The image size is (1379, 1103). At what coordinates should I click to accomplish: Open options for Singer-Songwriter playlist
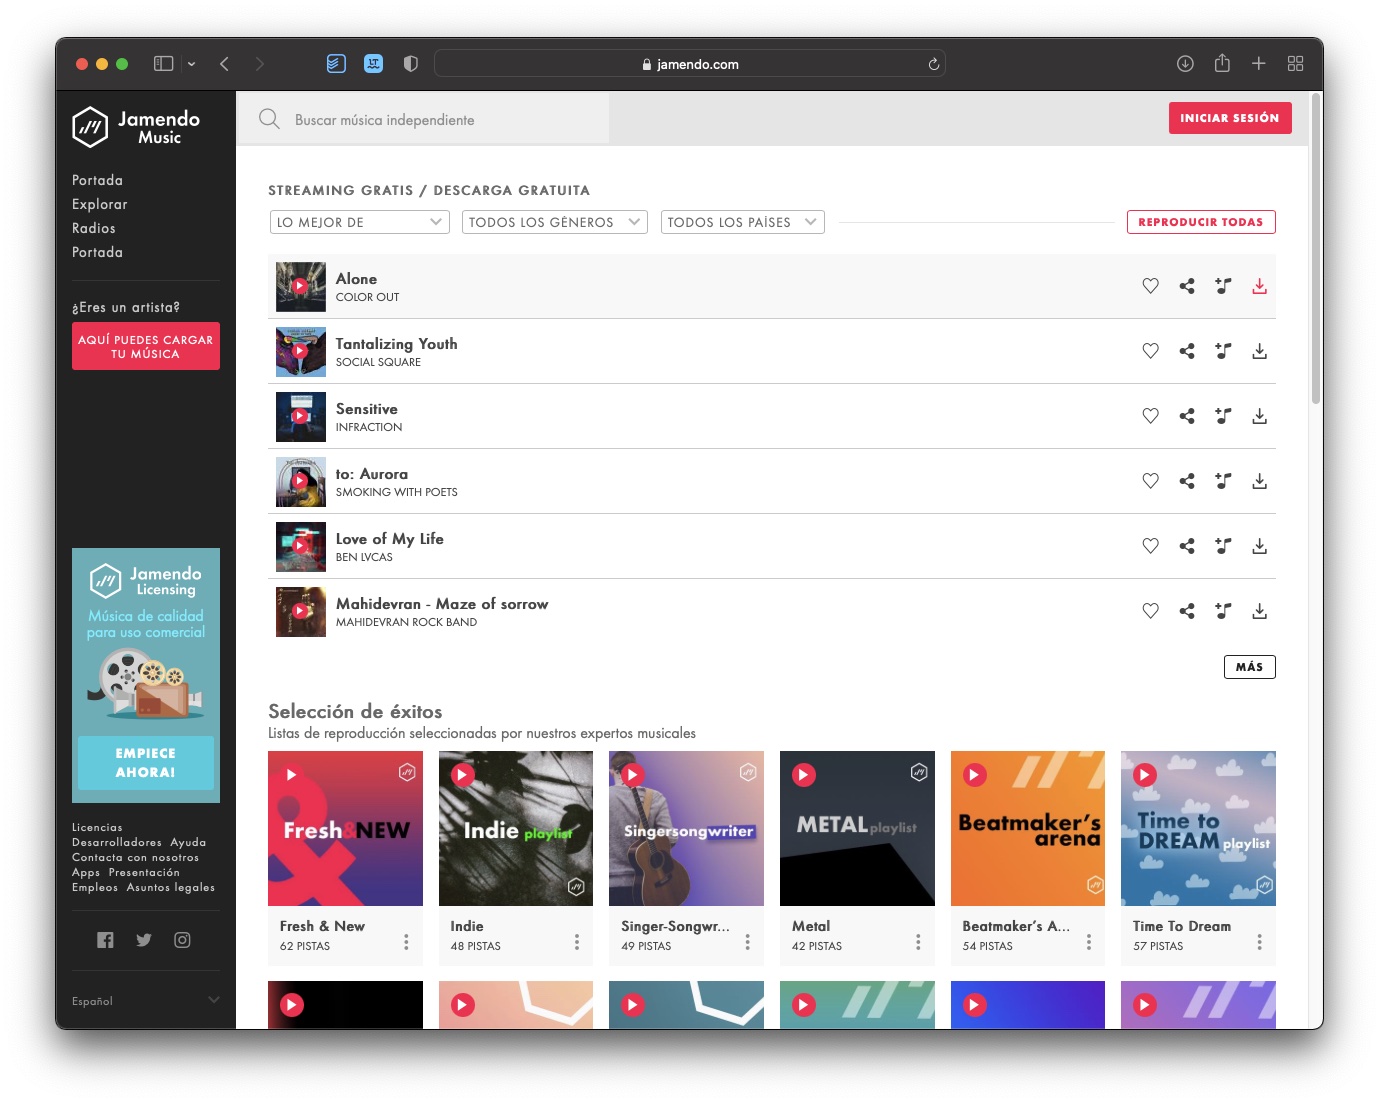[747, 942]
